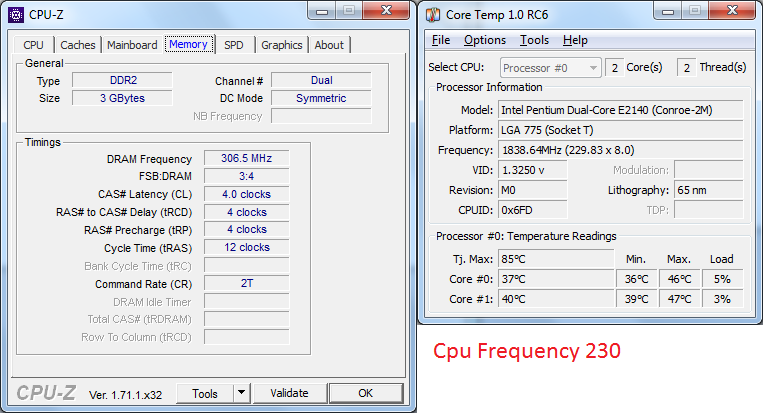Click the empty Bank Cycle Time (tRC) field
This screenshot has width=763, height=418.
[247, 266]
